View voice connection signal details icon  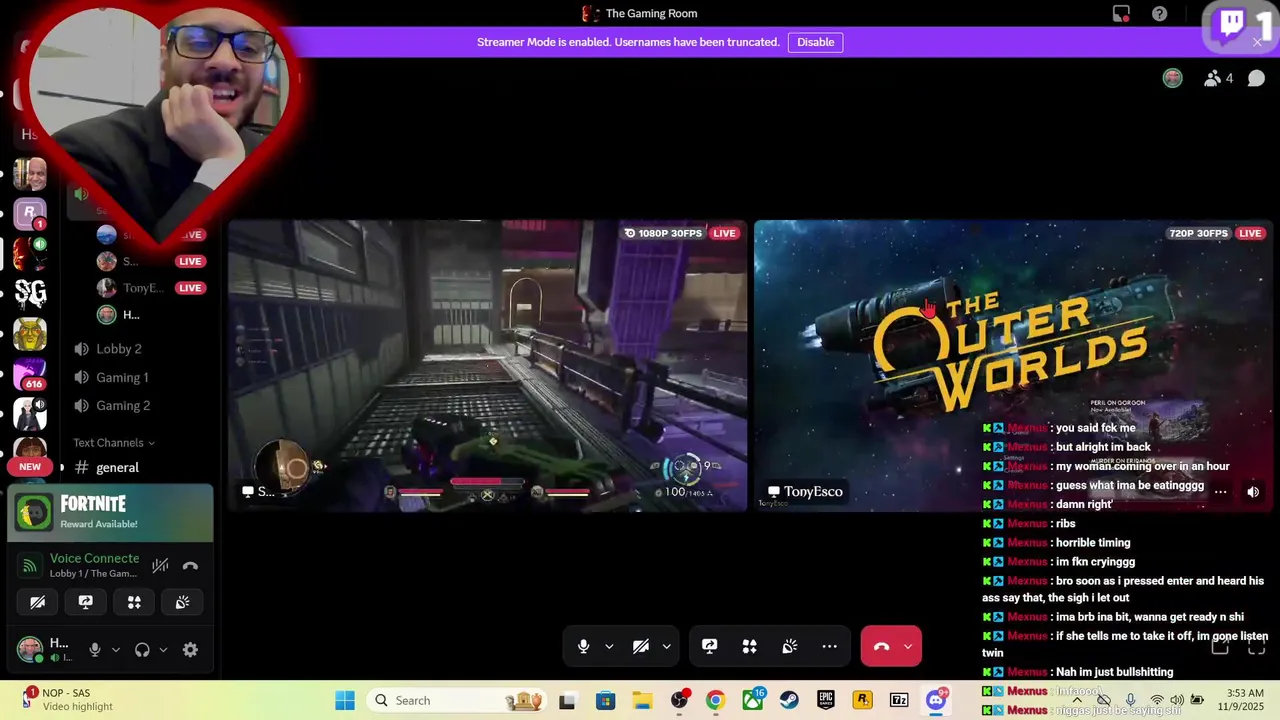click(x=32, y=566)
